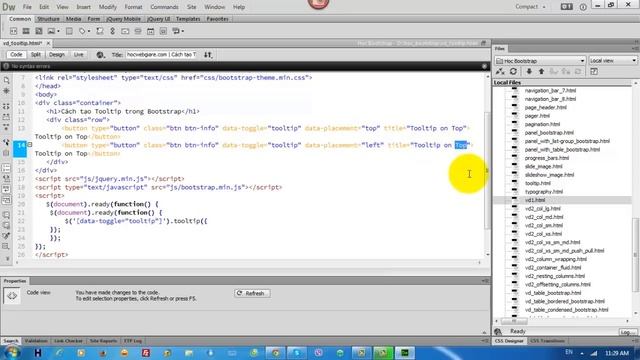Open the Commands menu
Screen dimensions: 640x360
(x=164, y=7)
